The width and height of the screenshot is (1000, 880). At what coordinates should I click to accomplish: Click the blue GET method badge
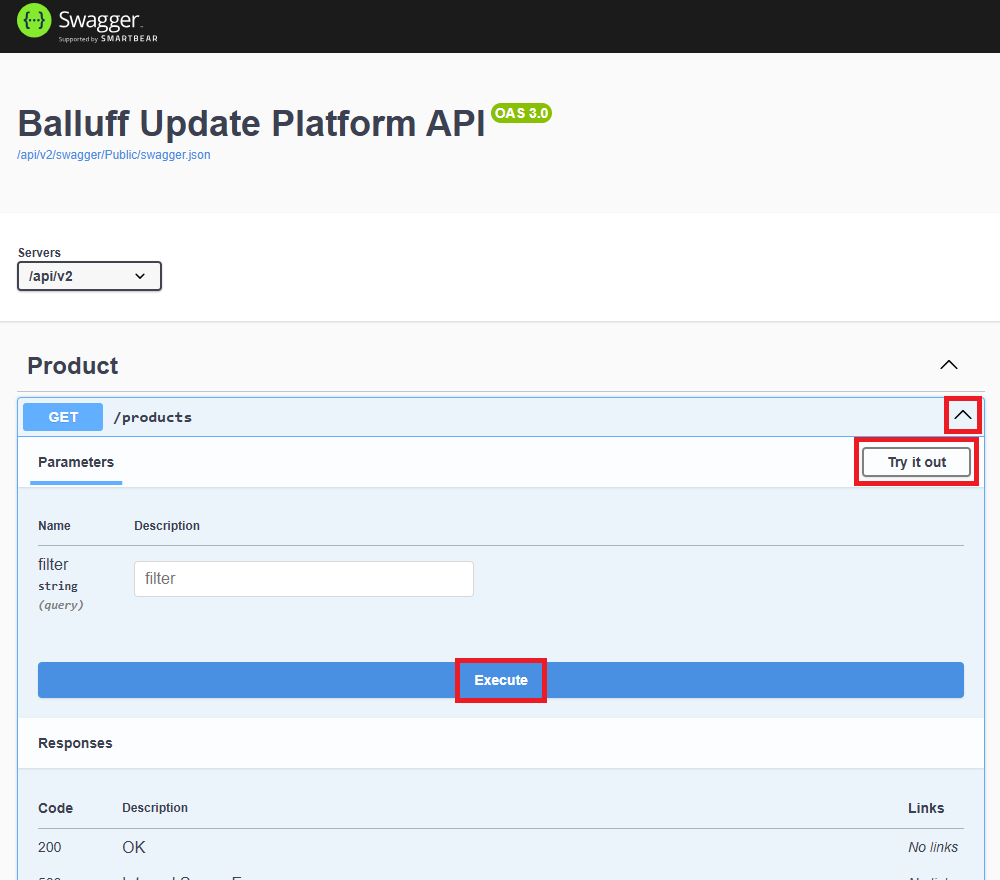tap(63, 417)
